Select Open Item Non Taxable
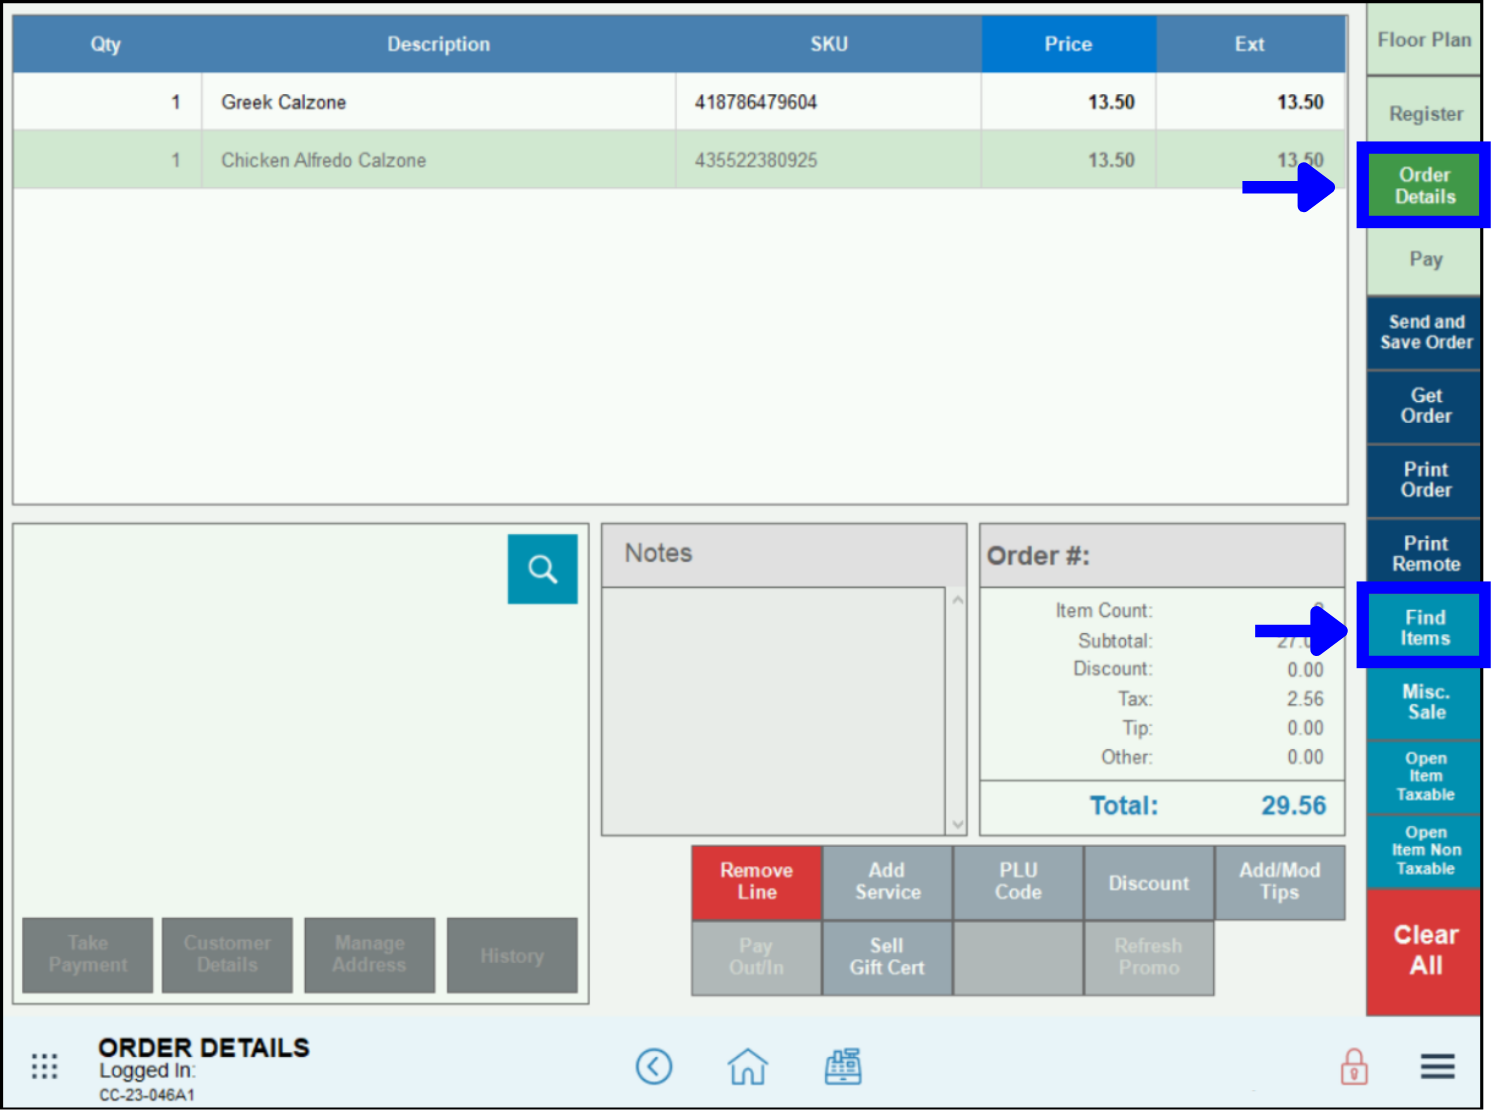 point(1424,850)
